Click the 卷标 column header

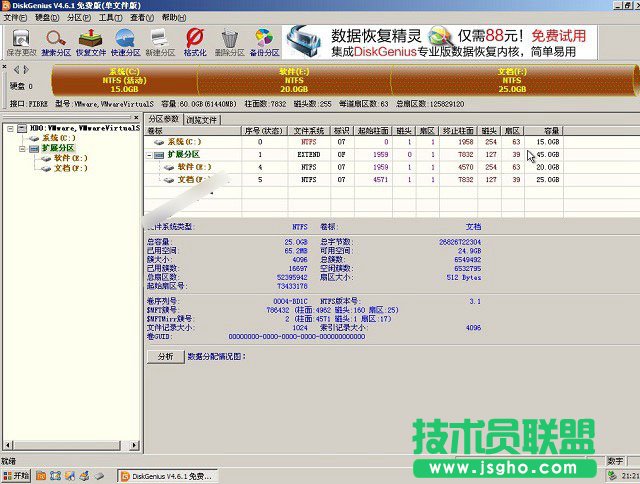click(x=193, y=131)
